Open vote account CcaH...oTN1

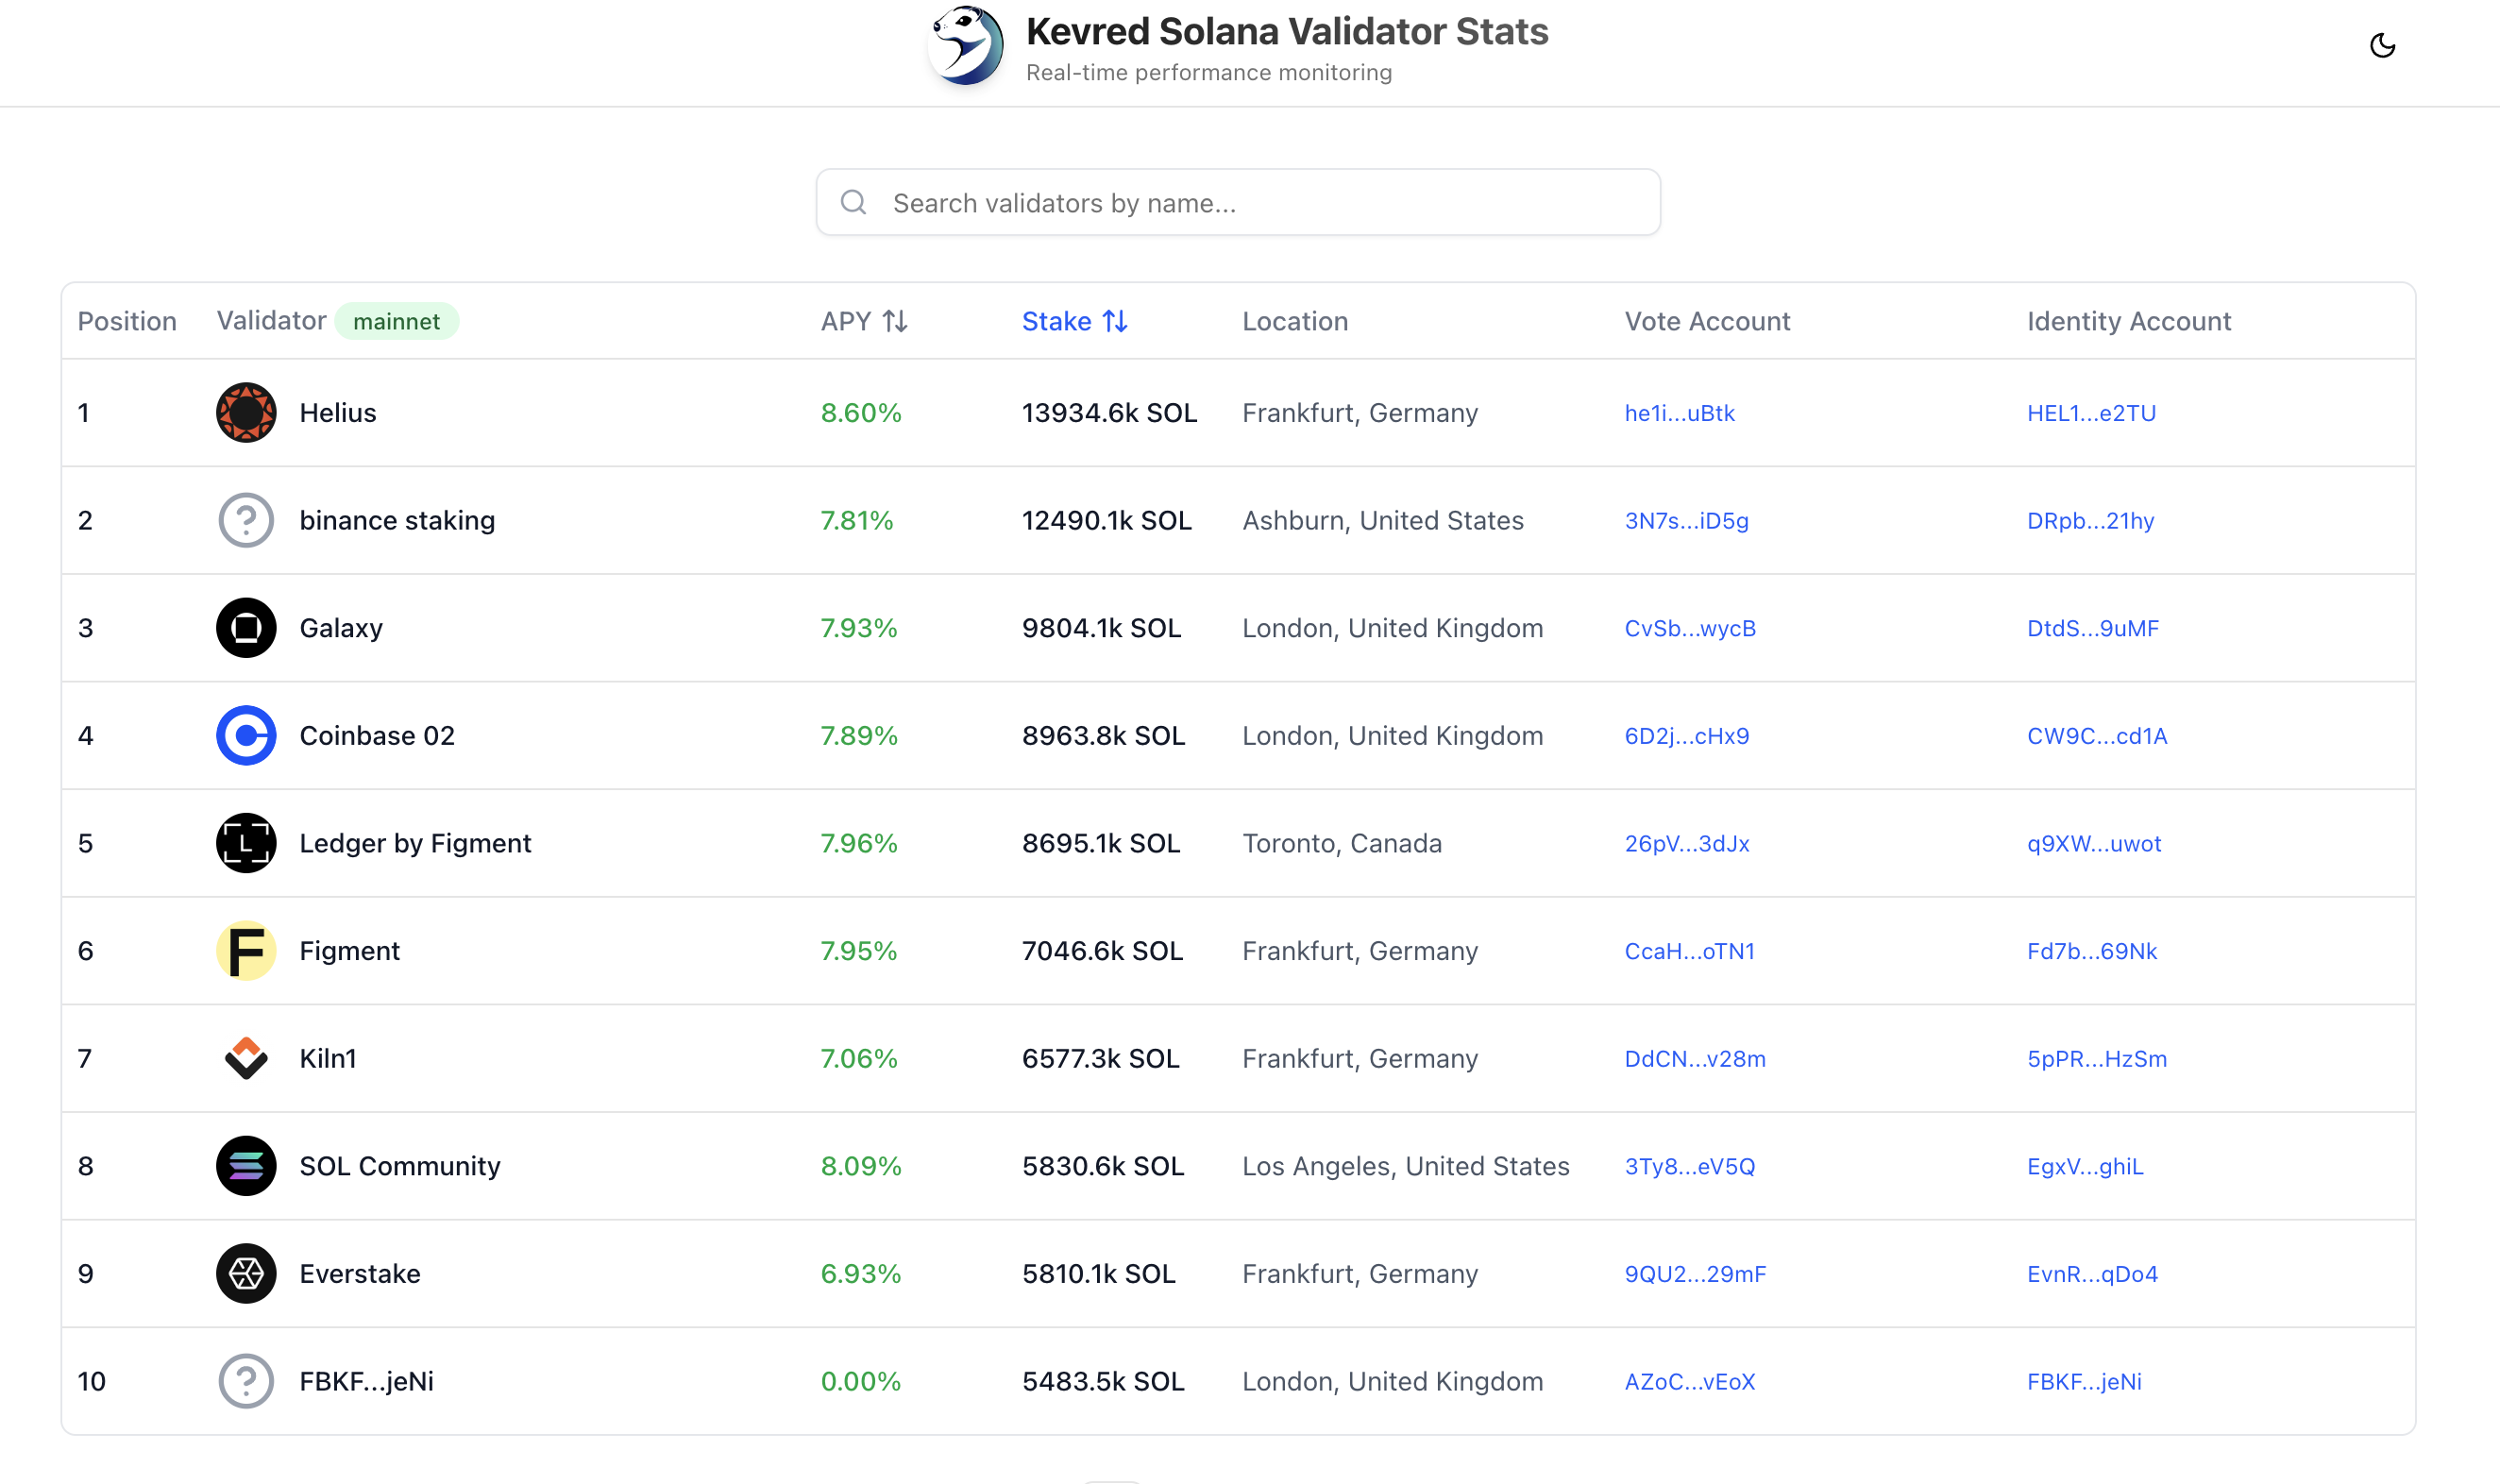click(x=1689, y=951)
